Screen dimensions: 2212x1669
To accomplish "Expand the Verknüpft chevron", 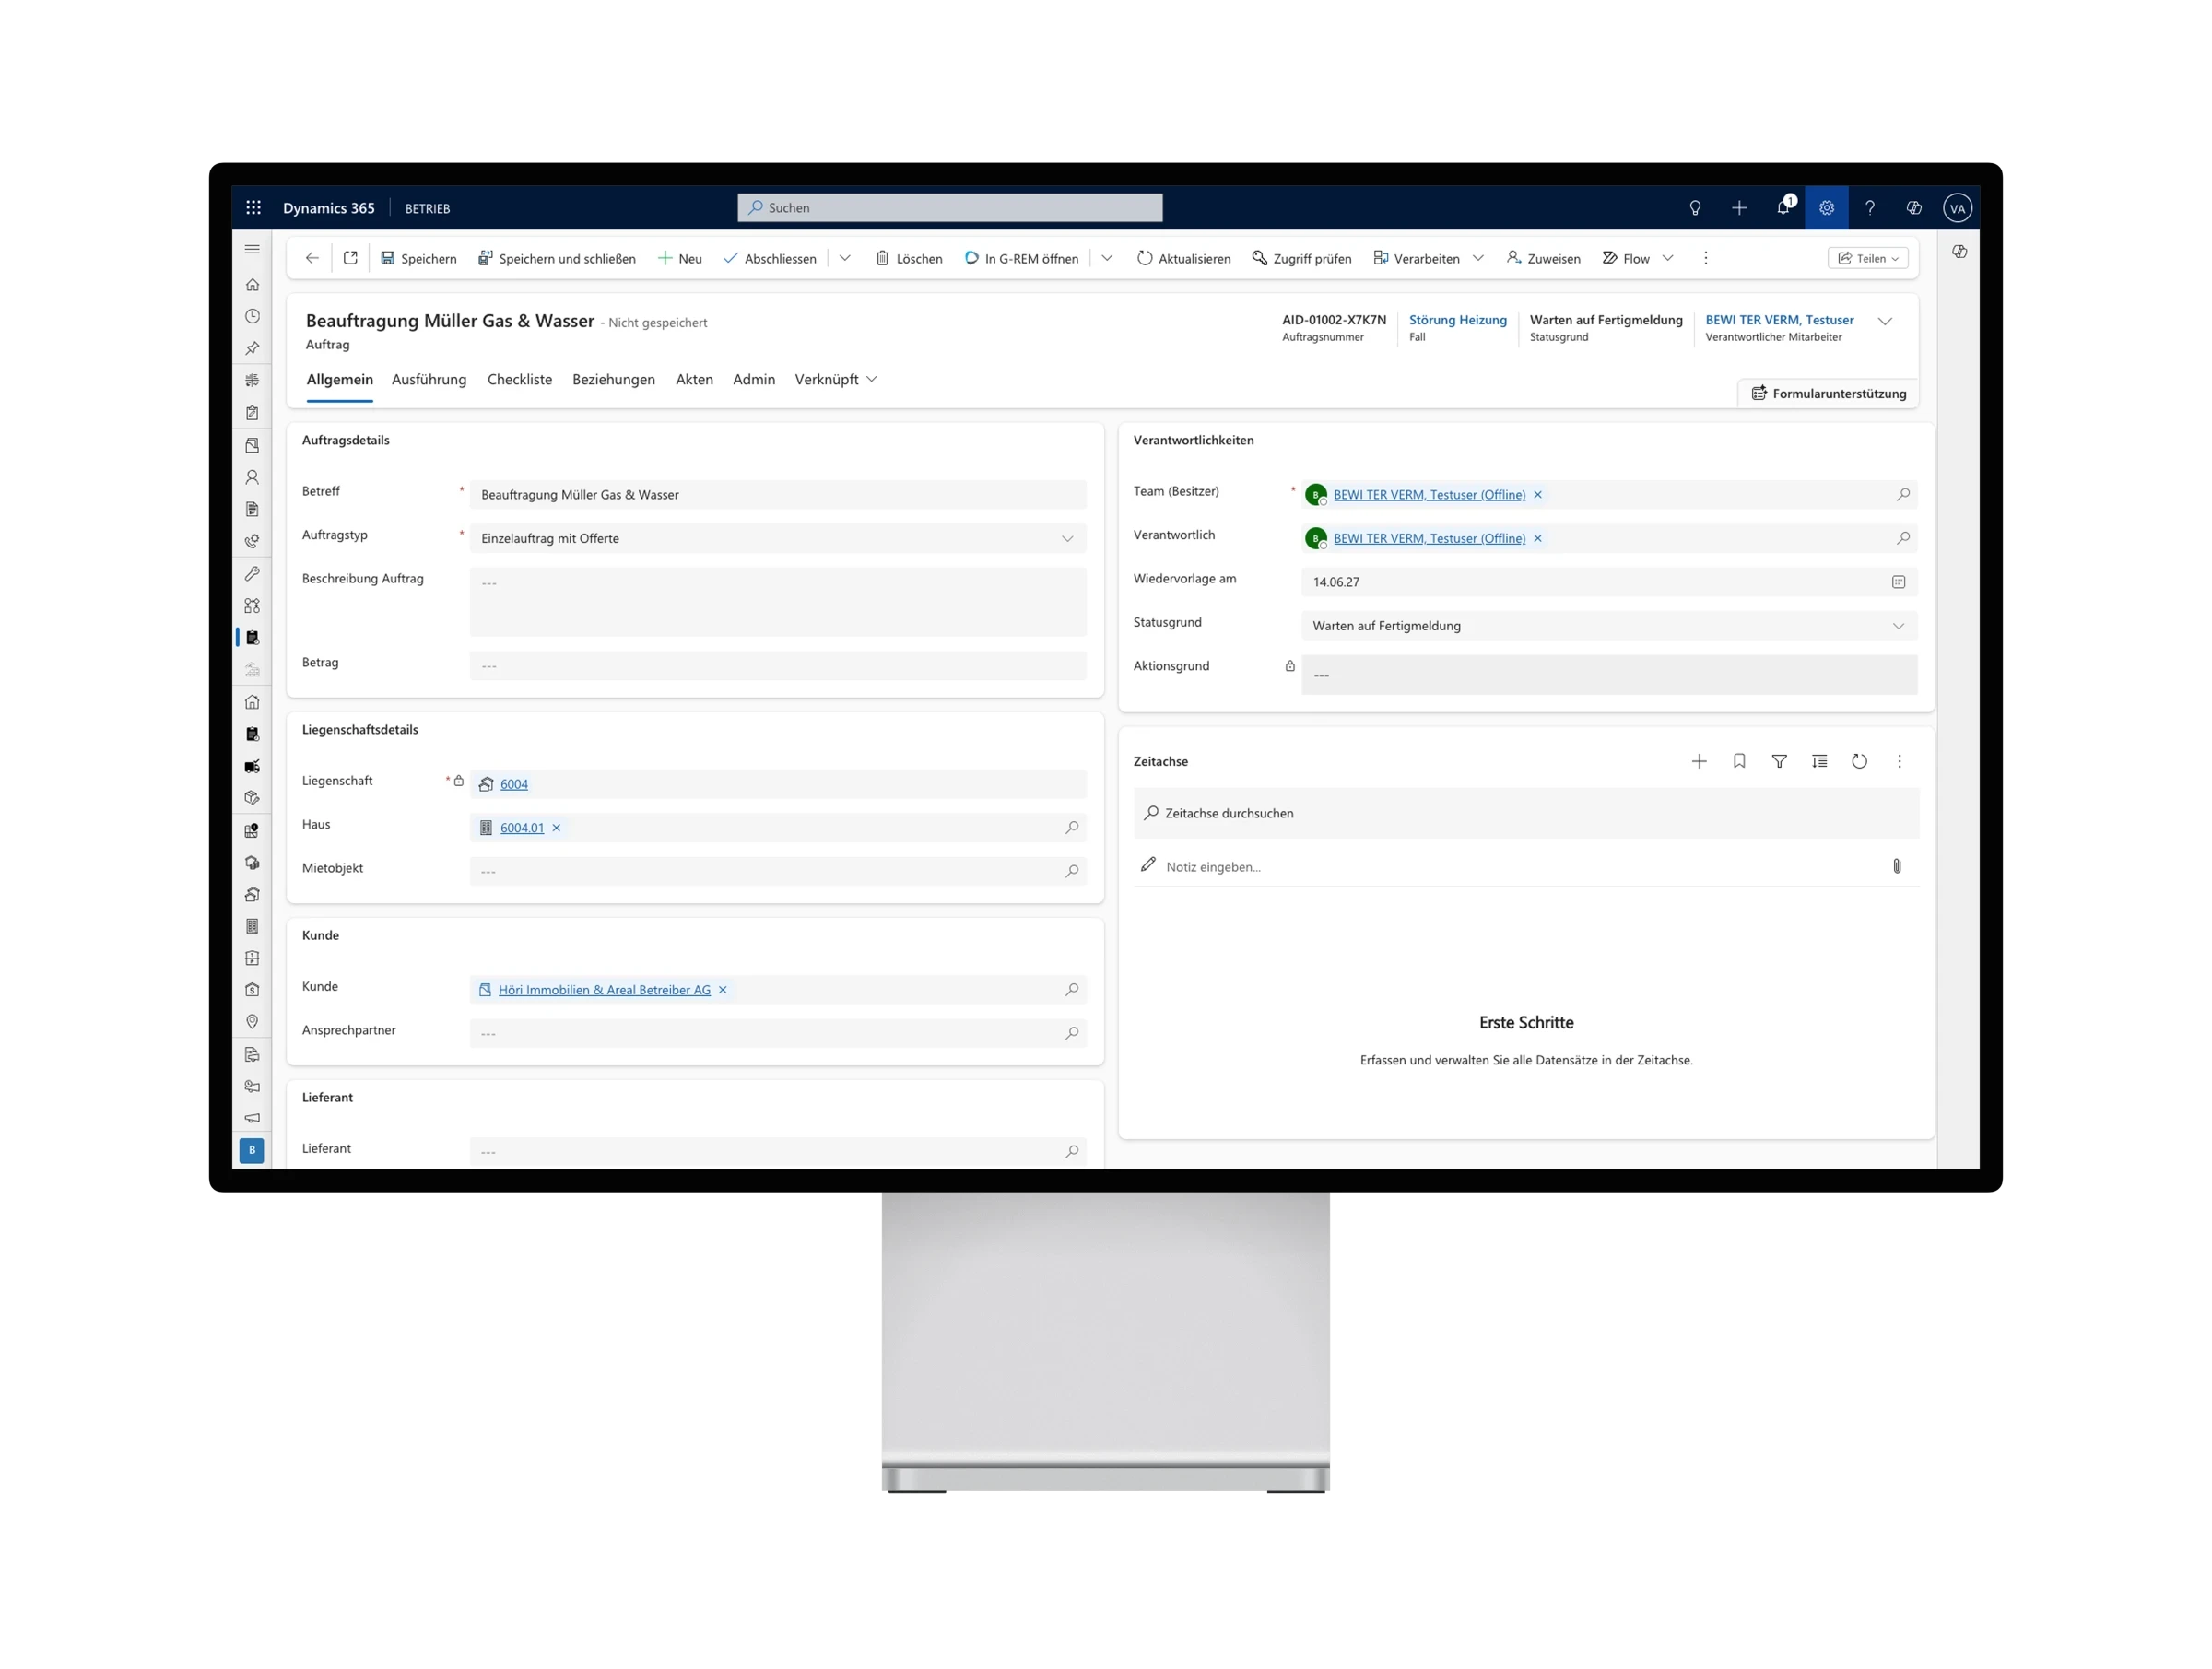I will pos(871,380).
